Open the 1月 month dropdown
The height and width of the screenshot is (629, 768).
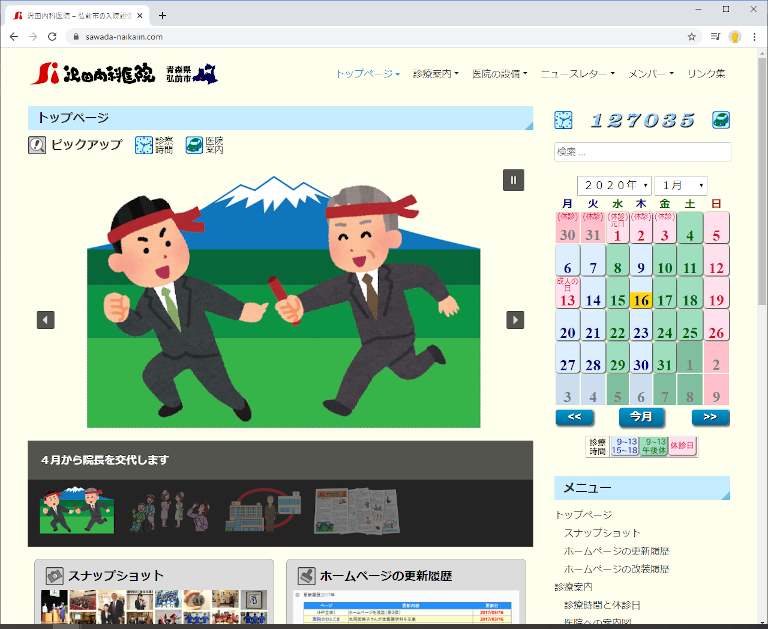[x=681, y=185]
